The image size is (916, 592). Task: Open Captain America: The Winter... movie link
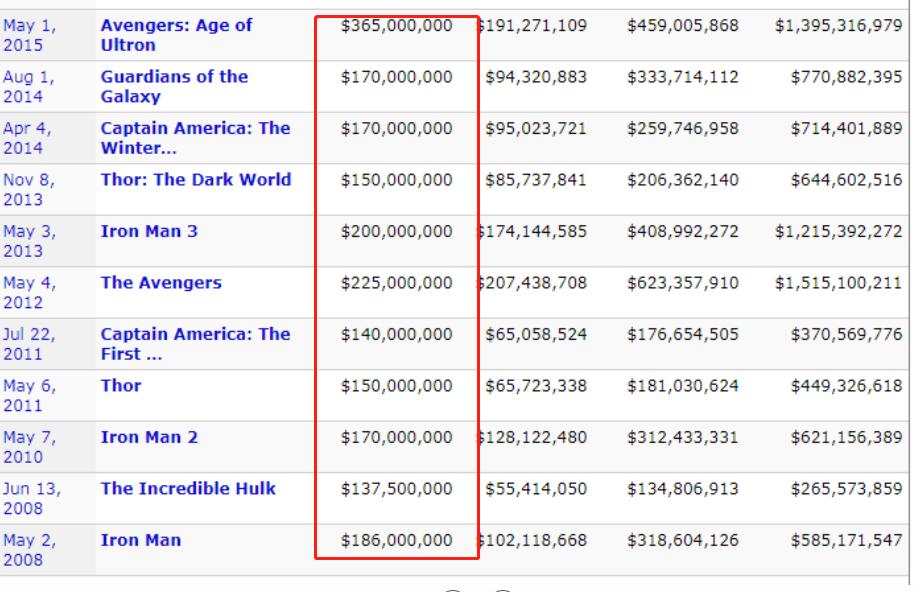click(195, 138)
